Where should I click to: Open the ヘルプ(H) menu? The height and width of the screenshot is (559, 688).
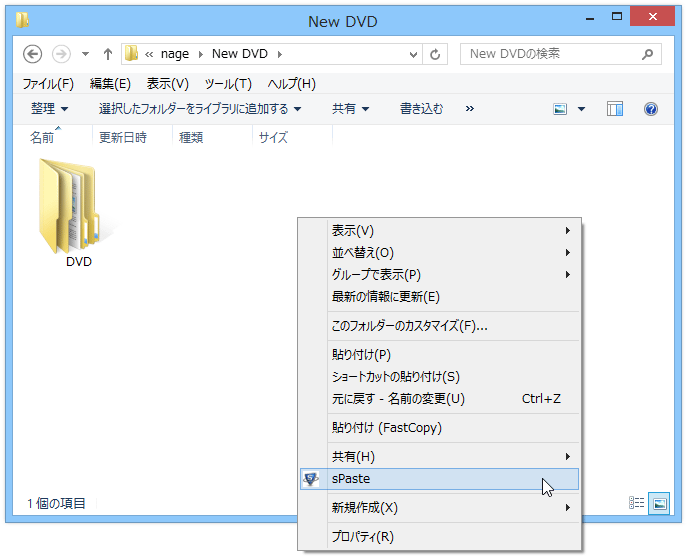tap(291, 83)
